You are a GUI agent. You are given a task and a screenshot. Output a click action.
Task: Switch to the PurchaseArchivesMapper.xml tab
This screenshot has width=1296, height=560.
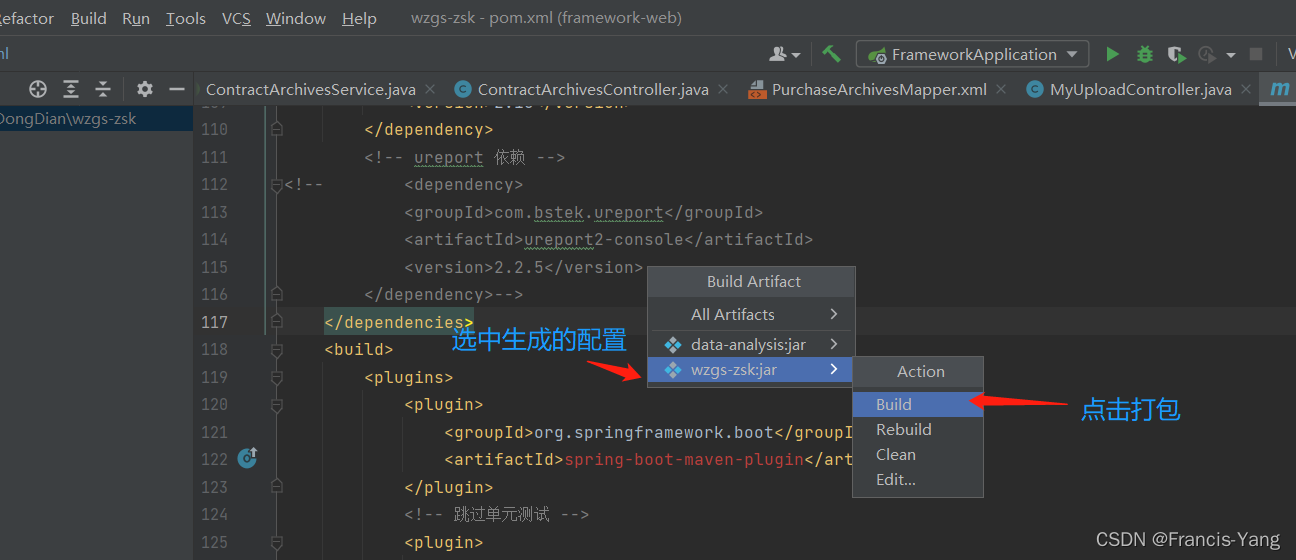[879, 89]
